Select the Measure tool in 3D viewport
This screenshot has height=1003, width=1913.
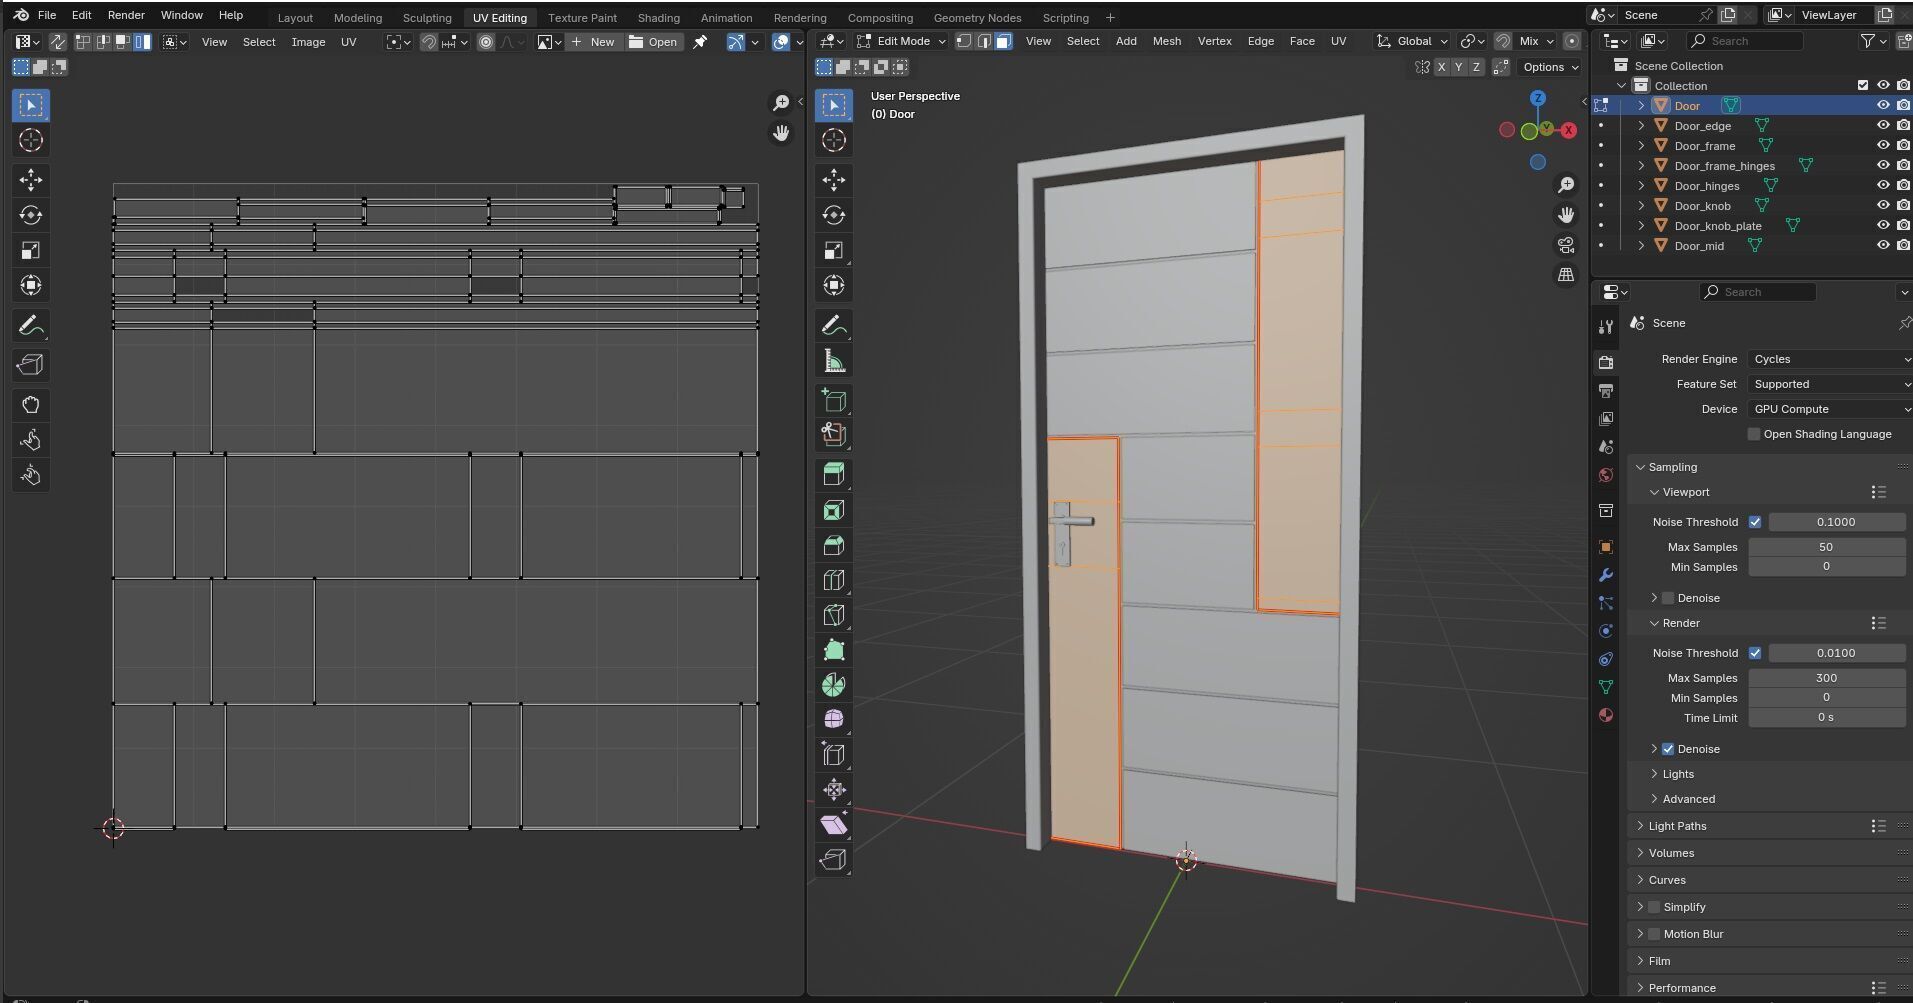click(x=834, y=361)
